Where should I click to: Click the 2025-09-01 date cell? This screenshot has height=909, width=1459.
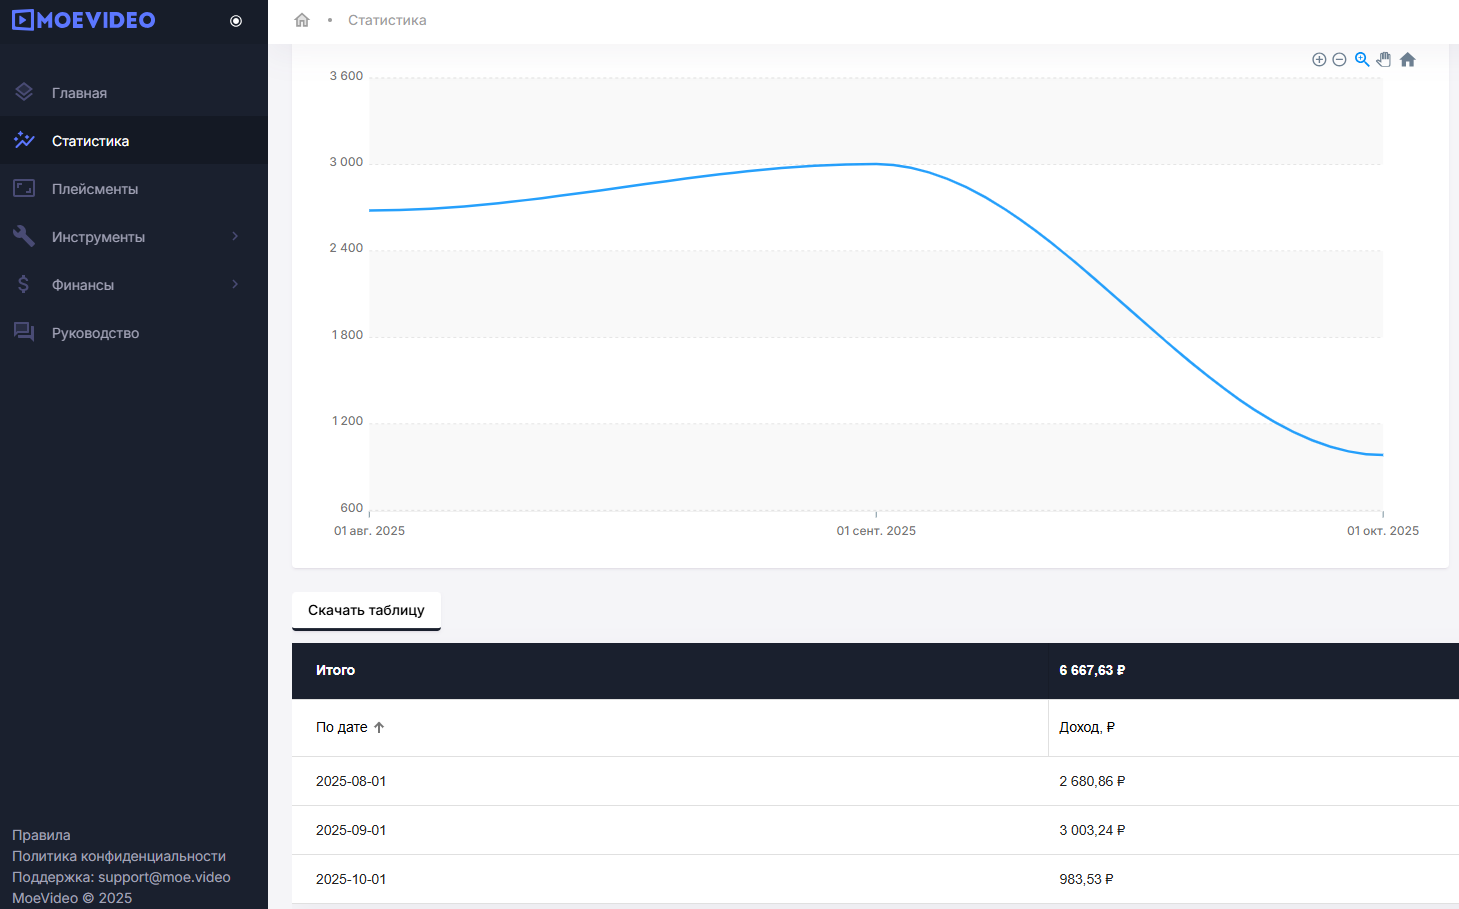[351, 830]
